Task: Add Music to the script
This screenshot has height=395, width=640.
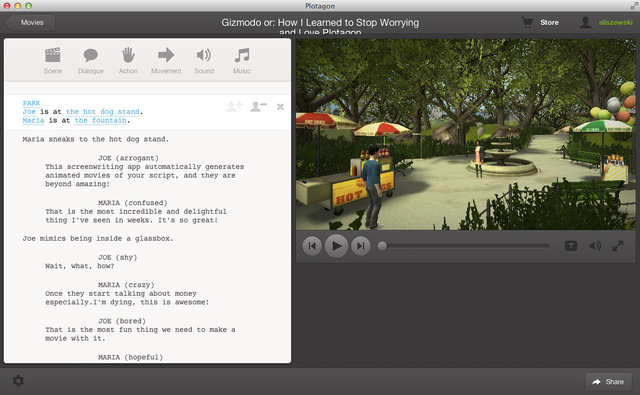Action: 242,61
